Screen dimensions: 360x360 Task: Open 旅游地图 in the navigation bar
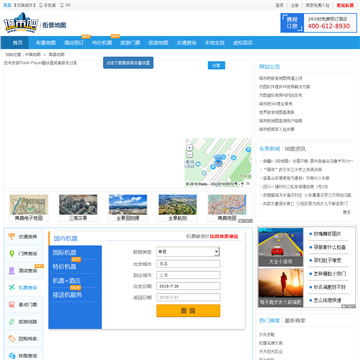[x=158, y=43]
